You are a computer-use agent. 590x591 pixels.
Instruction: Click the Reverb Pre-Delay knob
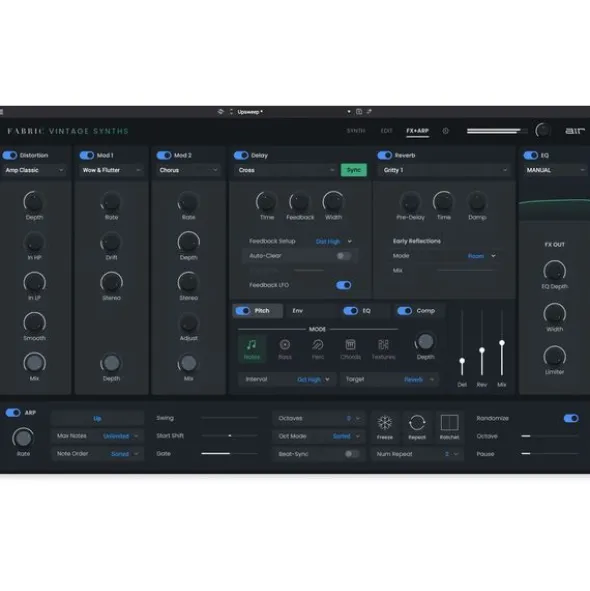coord(410,202)
